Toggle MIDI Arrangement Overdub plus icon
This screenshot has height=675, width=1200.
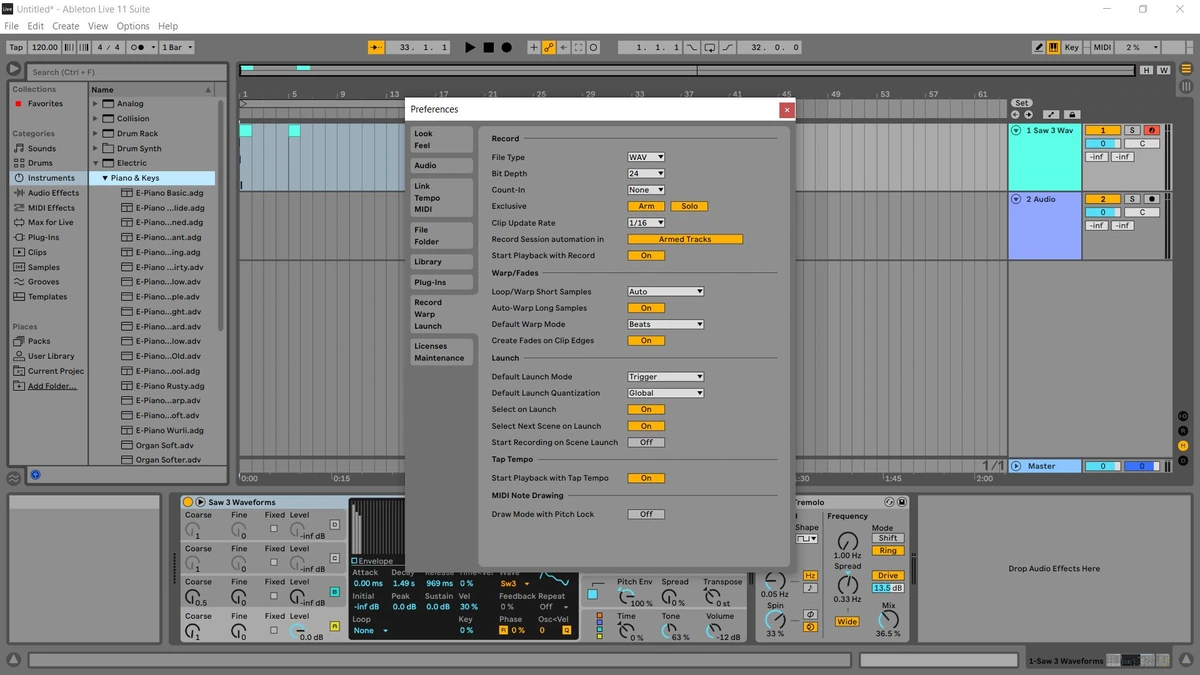tap(533, 47)
